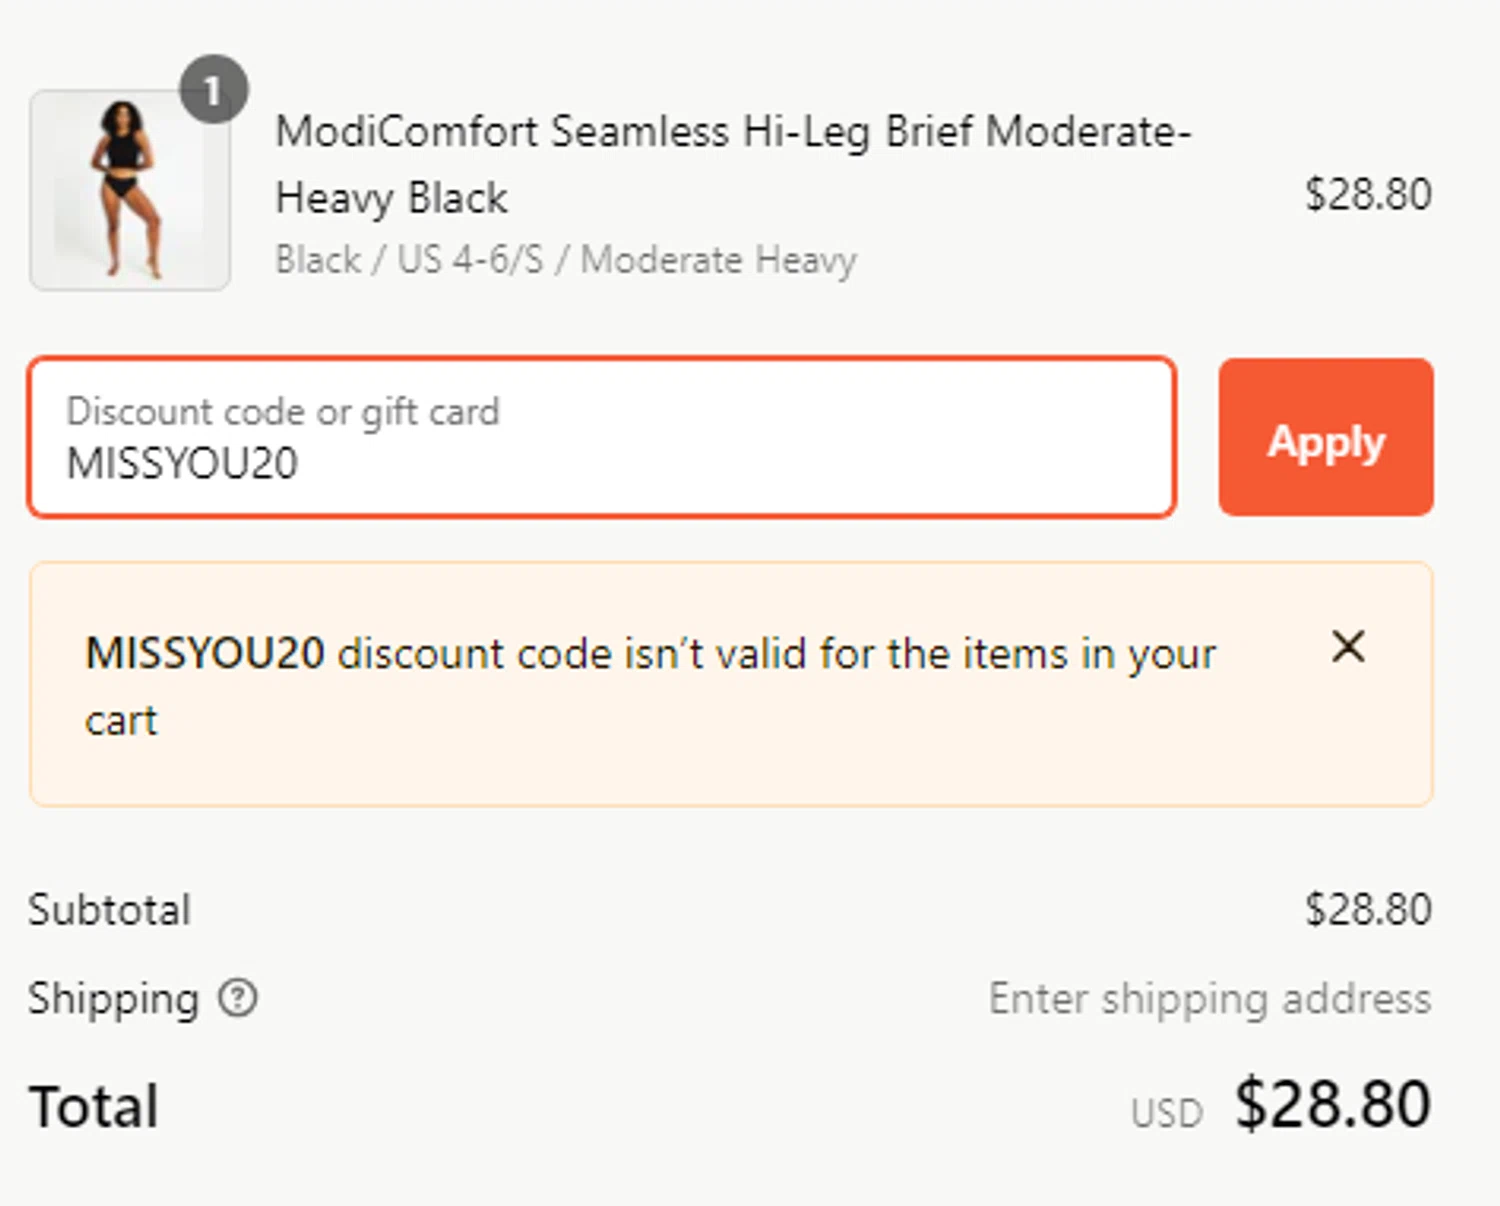Click the Subtotal label
The height and width of the screenshot is (1206, 1500).
[x=109, y=910]
